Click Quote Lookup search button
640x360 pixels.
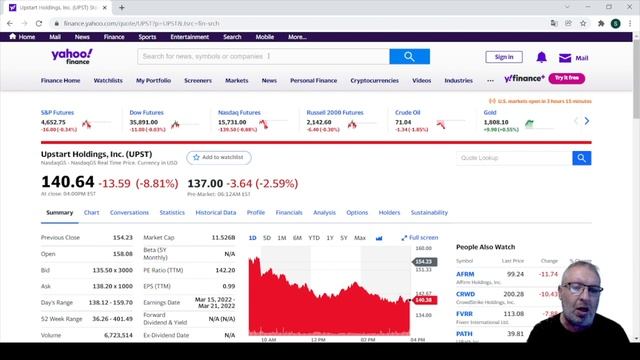pos(582,158)
